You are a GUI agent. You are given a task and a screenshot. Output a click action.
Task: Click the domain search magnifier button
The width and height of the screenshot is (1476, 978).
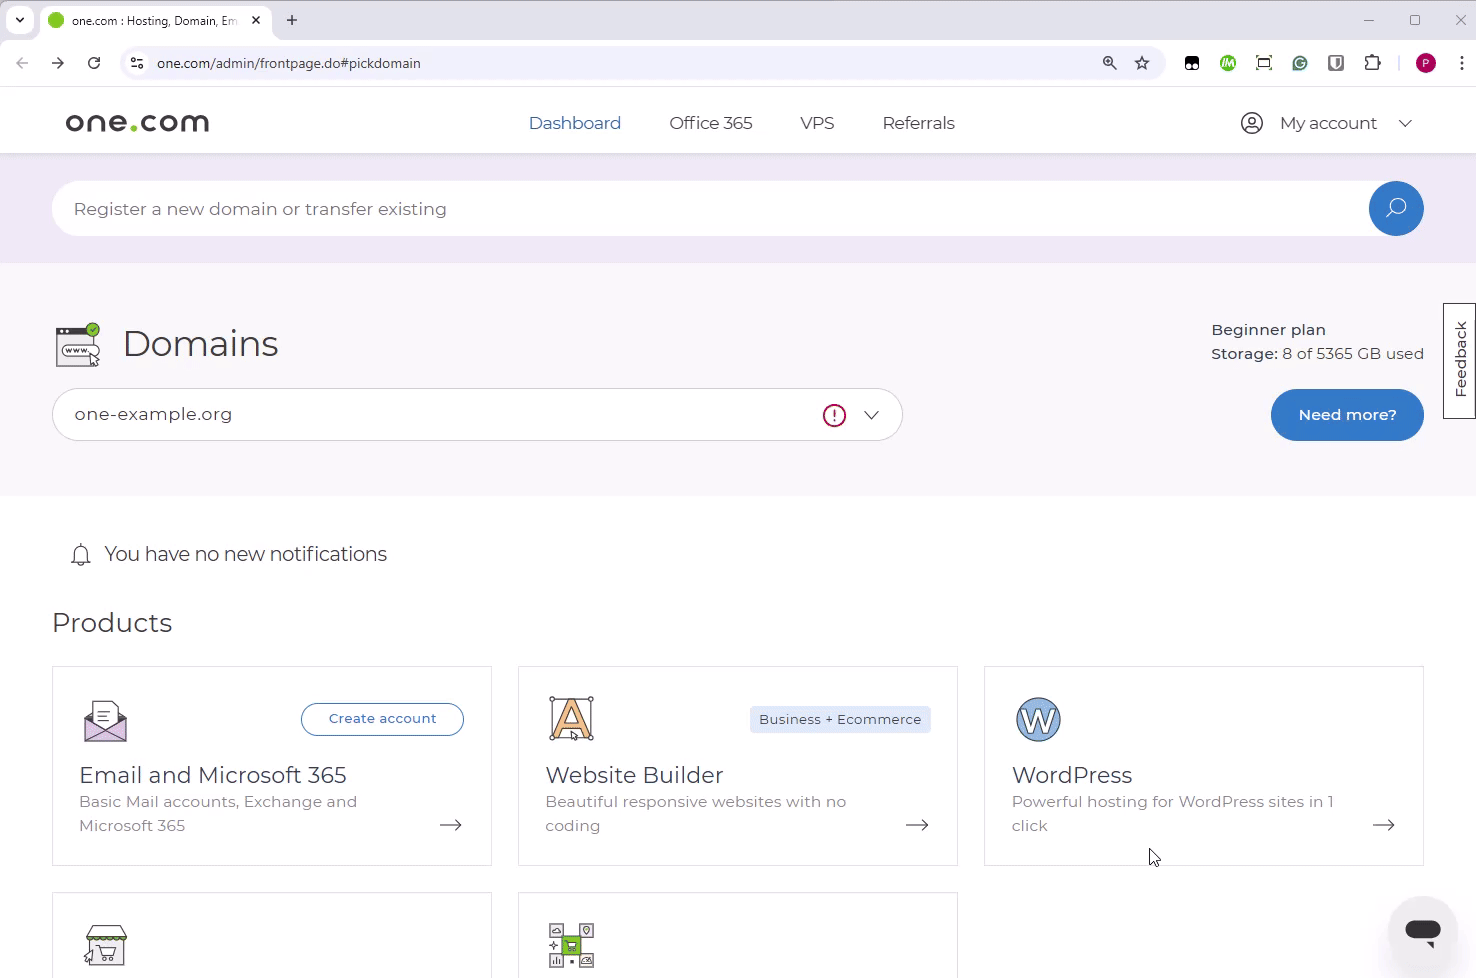click(x=1395, y=208)
